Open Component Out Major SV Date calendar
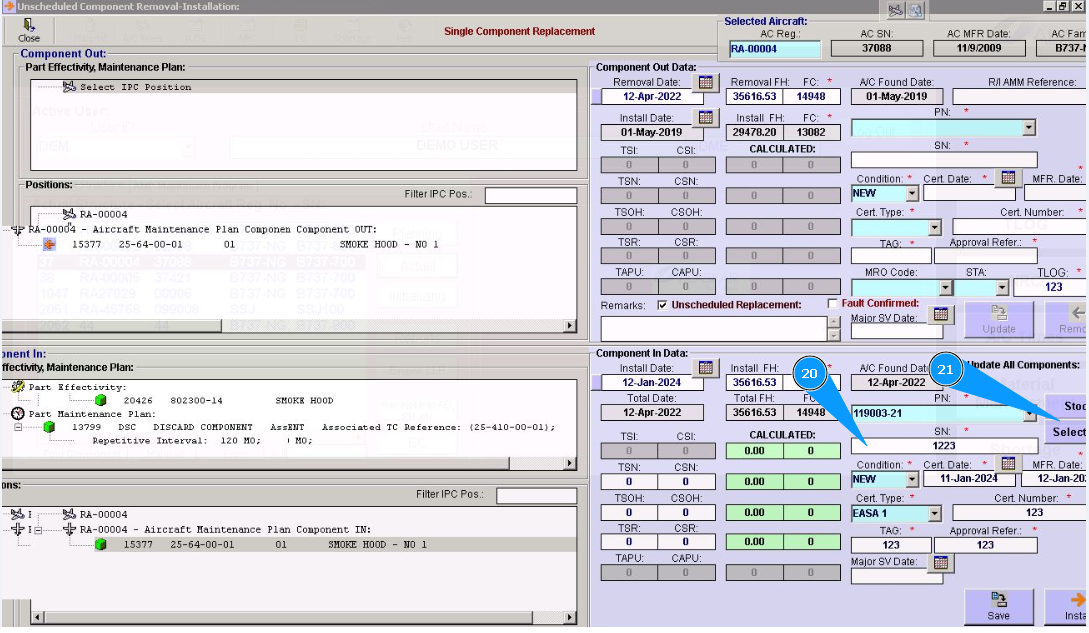 [940, 314]
